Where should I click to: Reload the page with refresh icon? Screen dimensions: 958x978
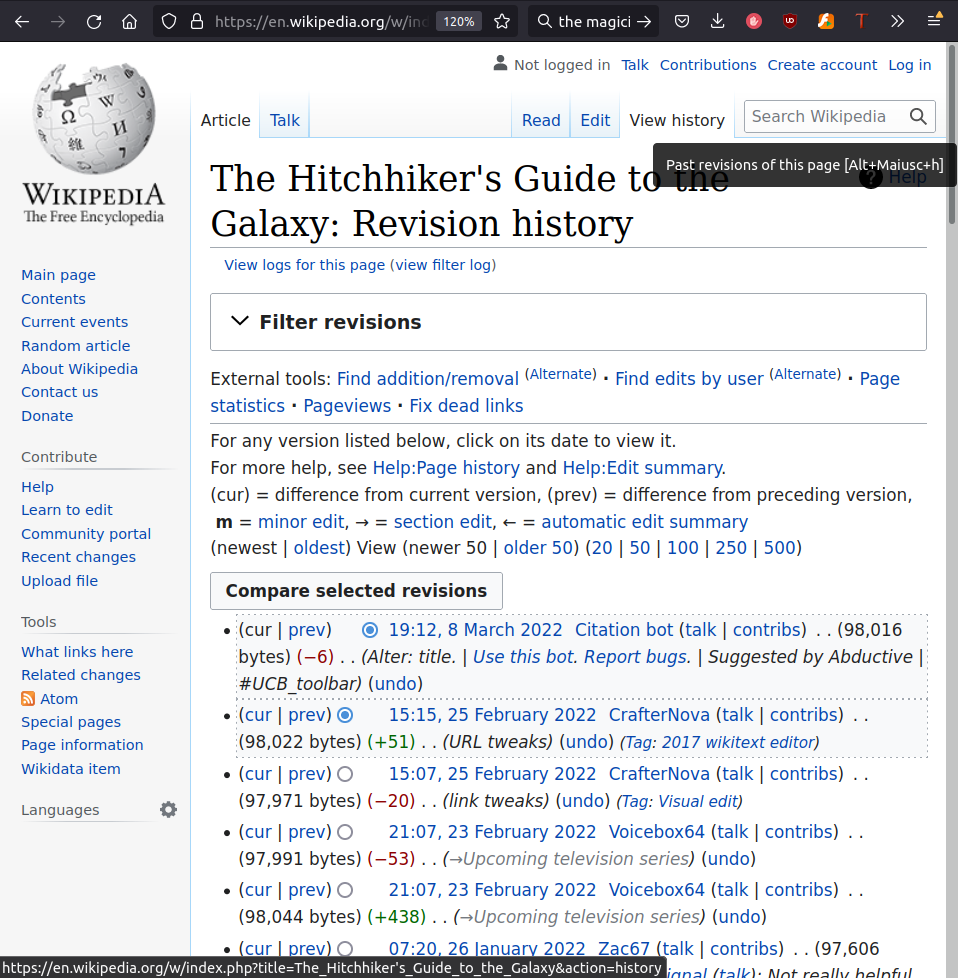click(x=94, y=22)
